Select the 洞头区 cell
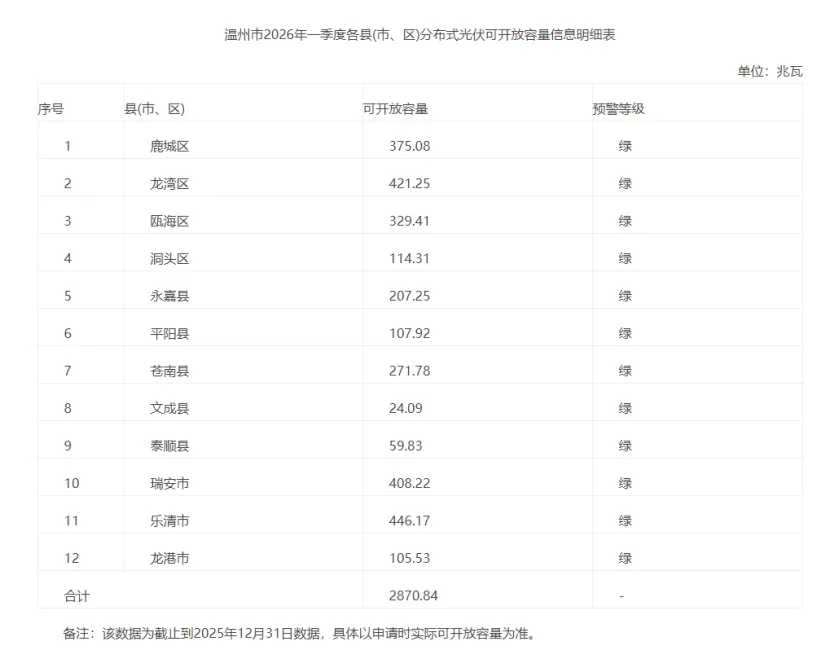The width and height of the screenshot is (830, 659). (x=169, y=259)
